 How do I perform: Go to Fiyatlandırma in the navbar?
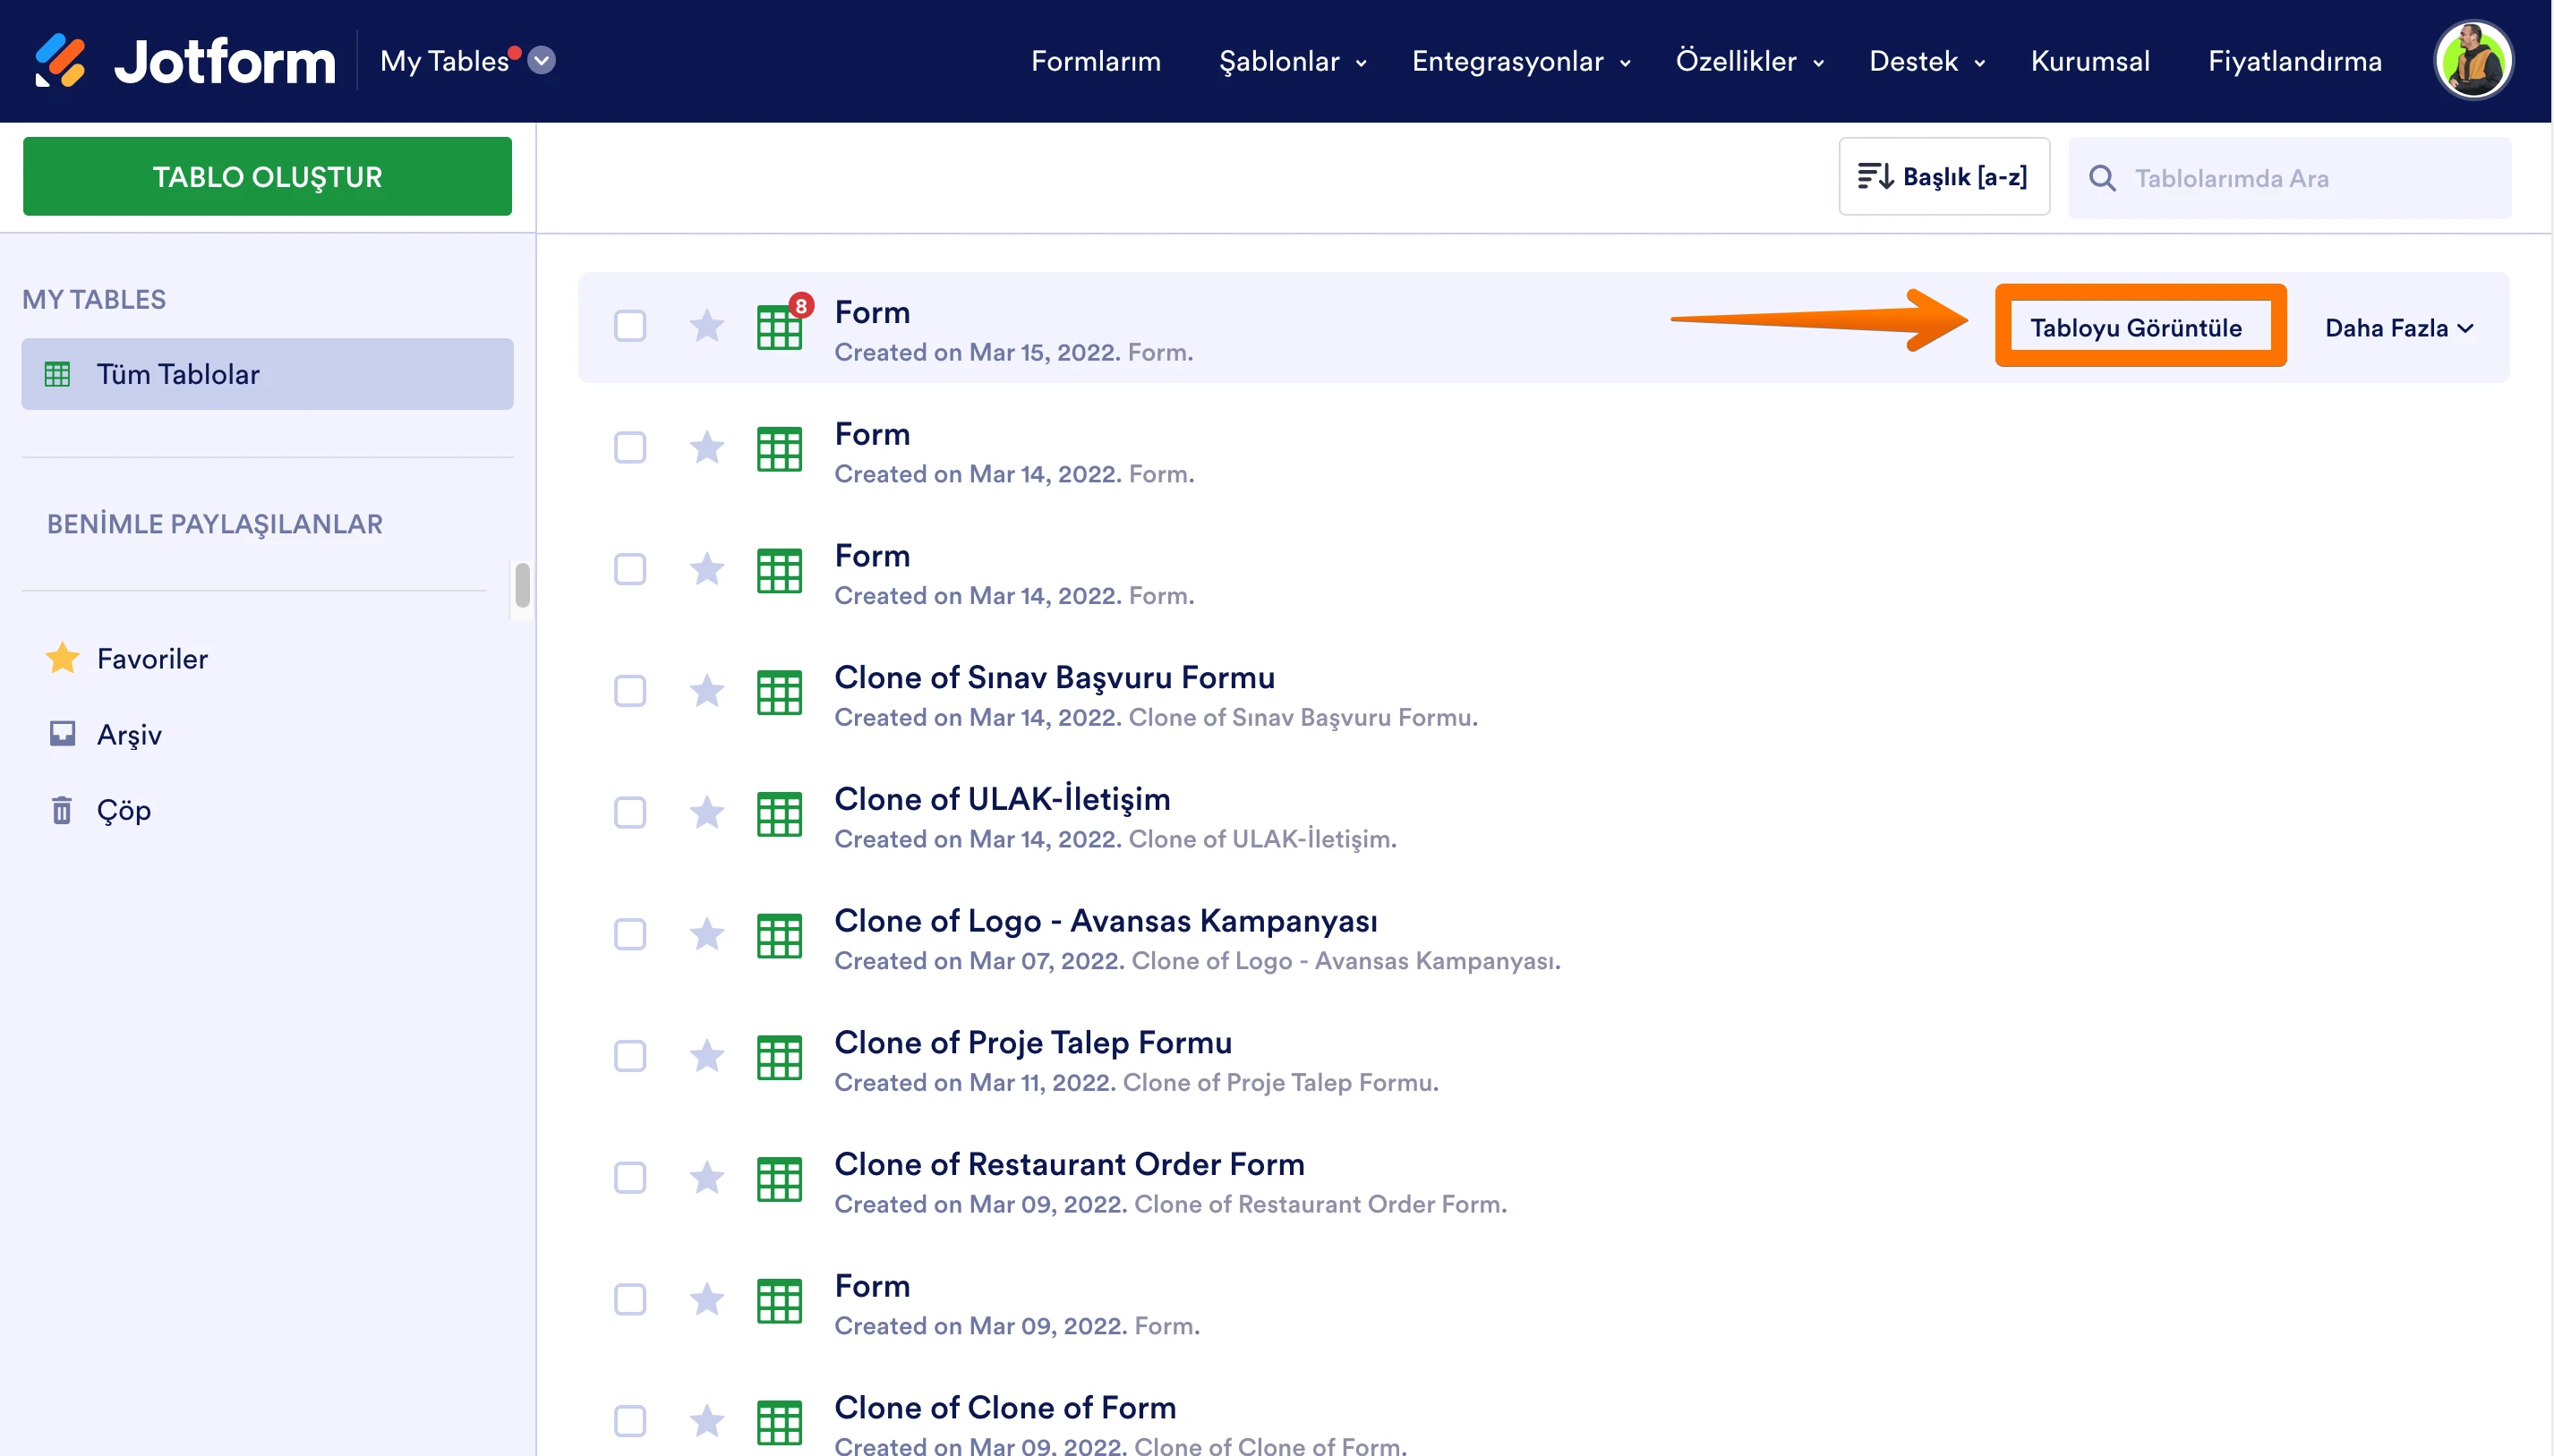click(x=2294, y=61)
